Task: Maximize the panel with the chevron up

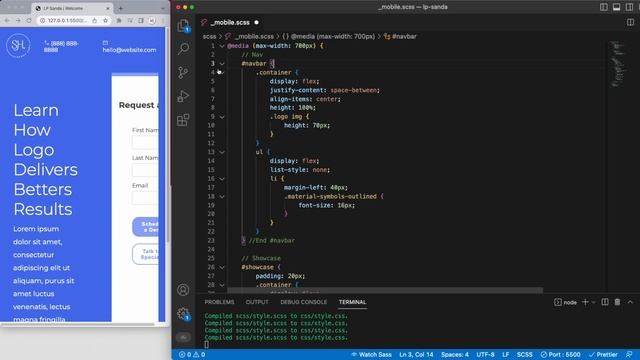Action: (630, 302)
